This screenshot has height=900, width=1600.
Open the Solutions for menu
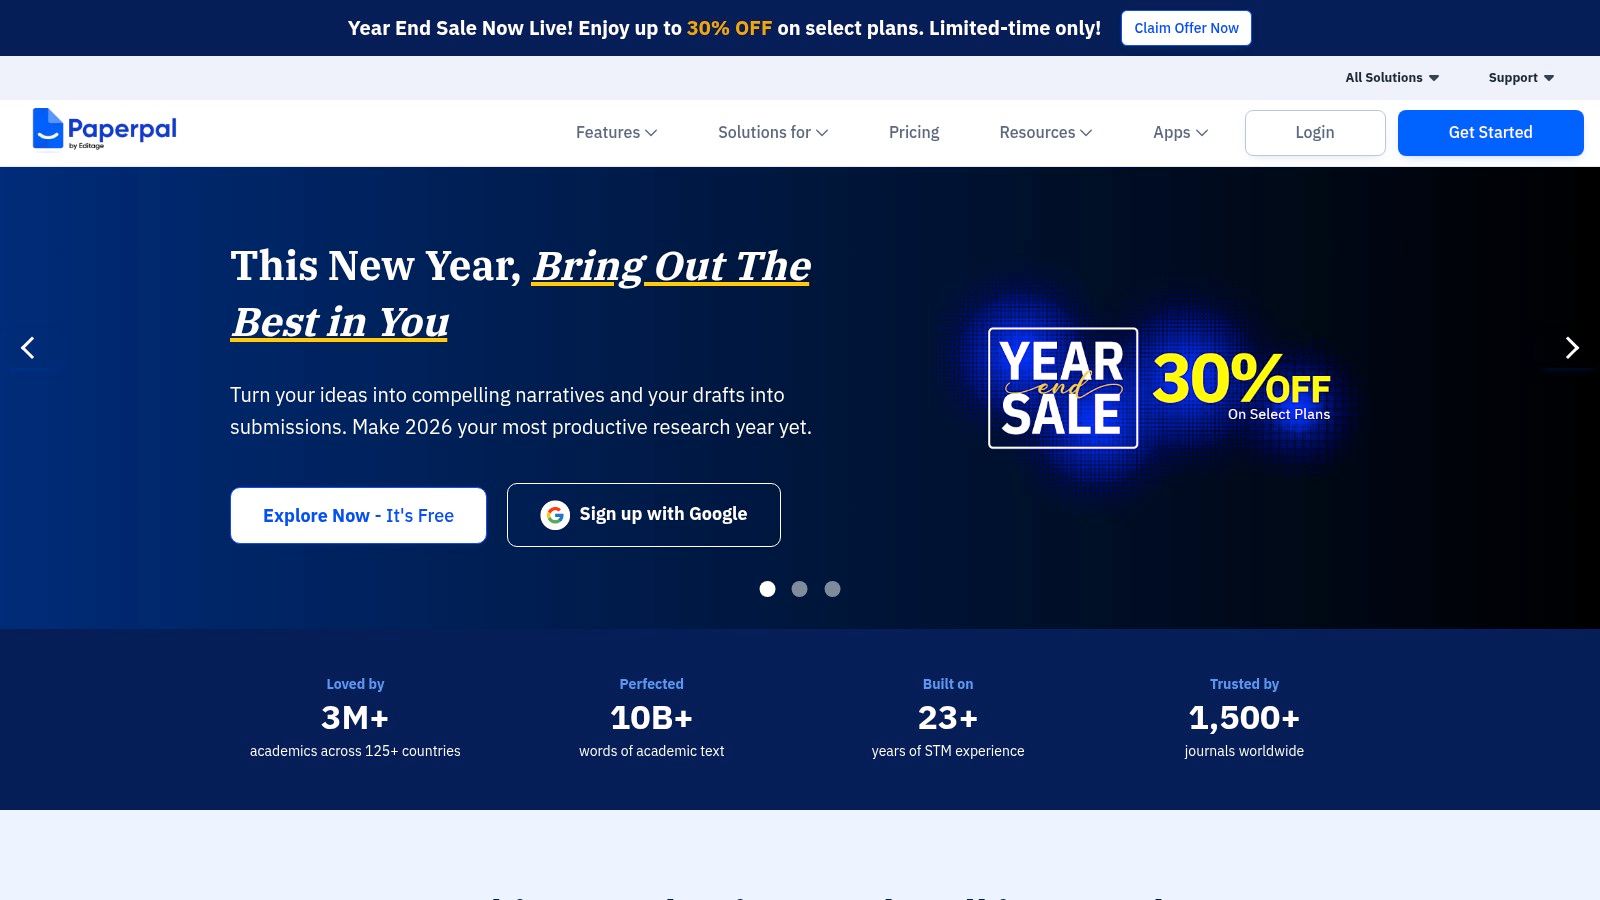tap(773, 132)
